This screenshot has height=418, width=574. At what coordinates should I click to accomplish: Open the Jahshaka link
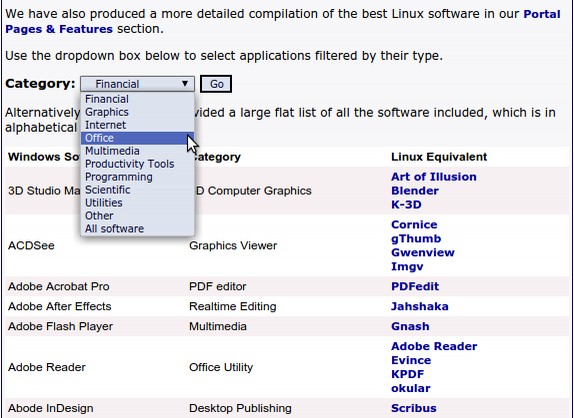[x=420, y=306]
